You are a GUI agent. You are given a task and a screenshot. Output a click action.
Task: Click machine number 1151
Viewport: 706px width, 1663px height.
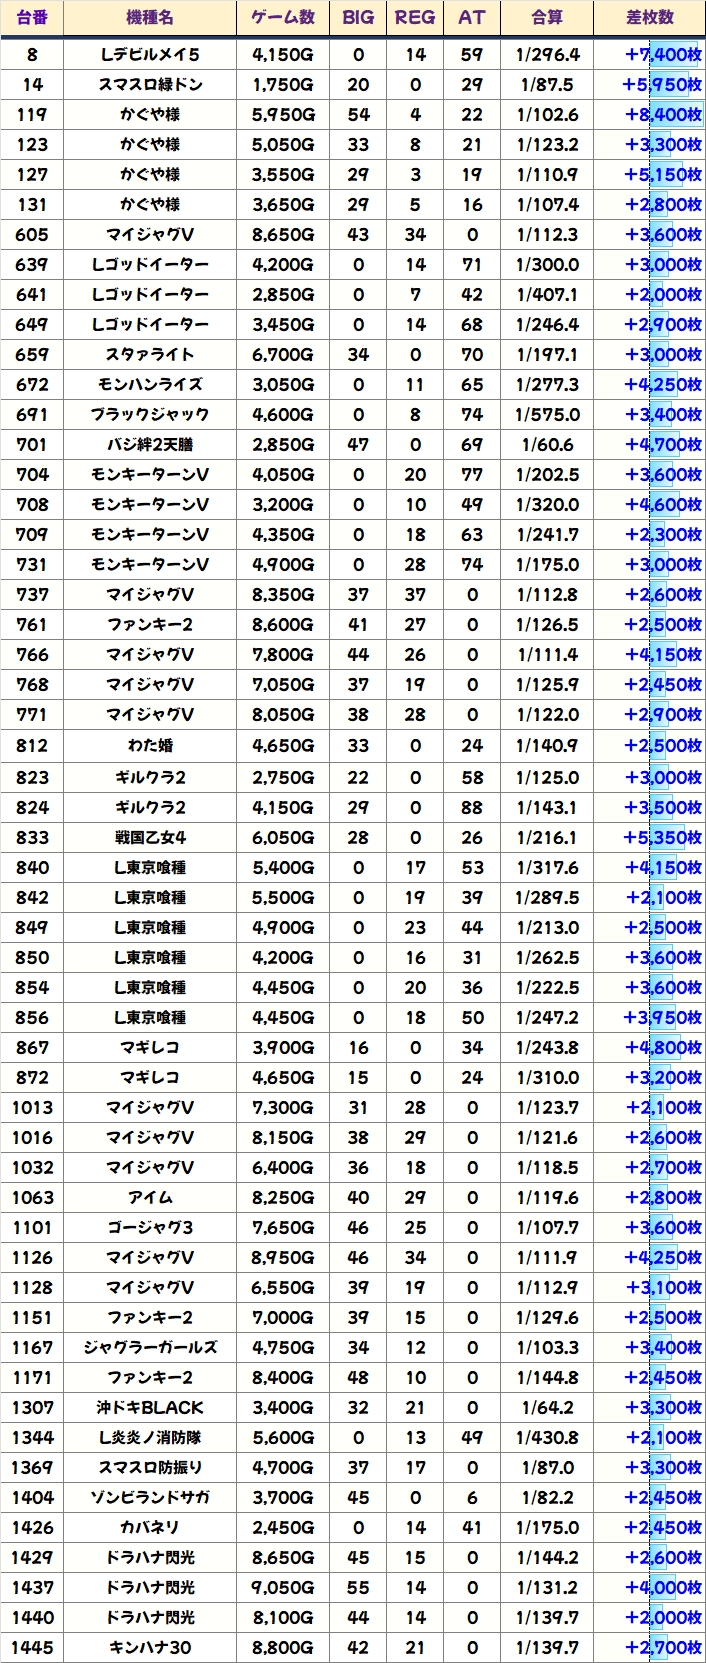pyautogui.click(x=32, y=1317)
